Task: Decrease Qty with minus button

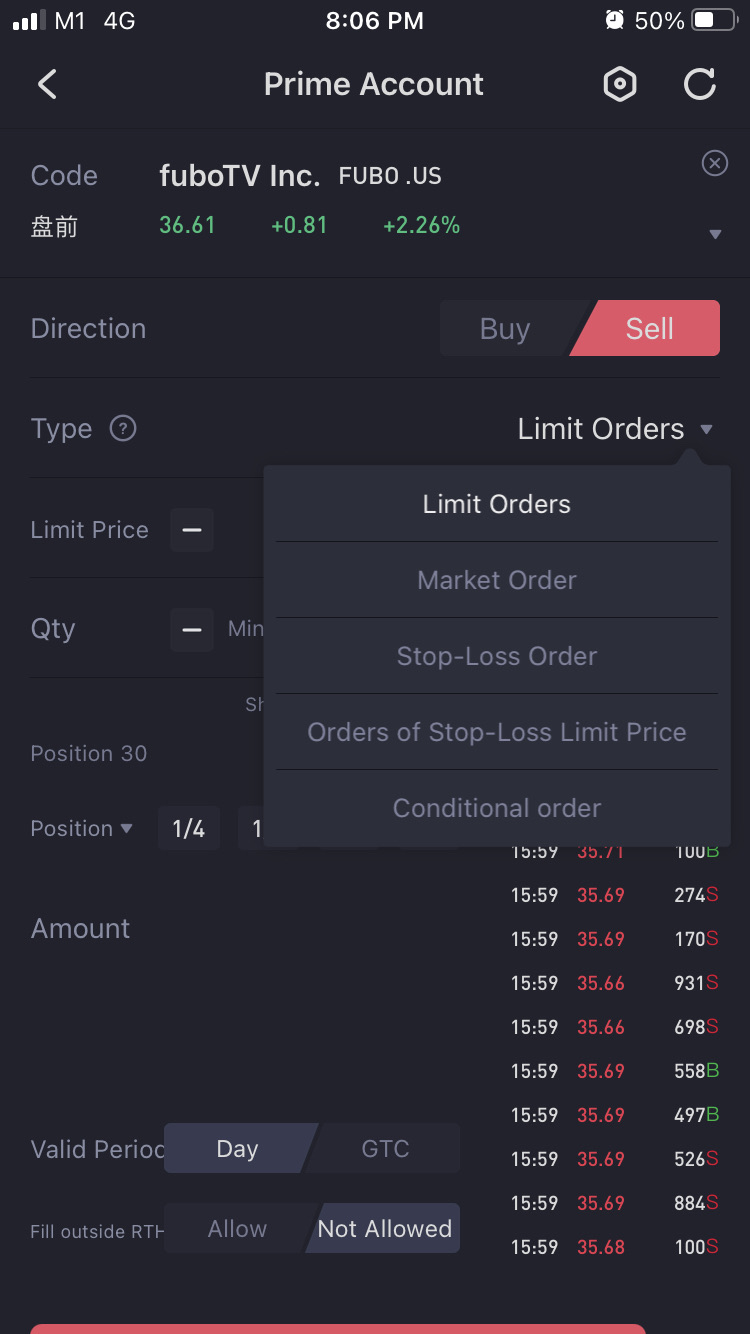Action: (192, 629)
